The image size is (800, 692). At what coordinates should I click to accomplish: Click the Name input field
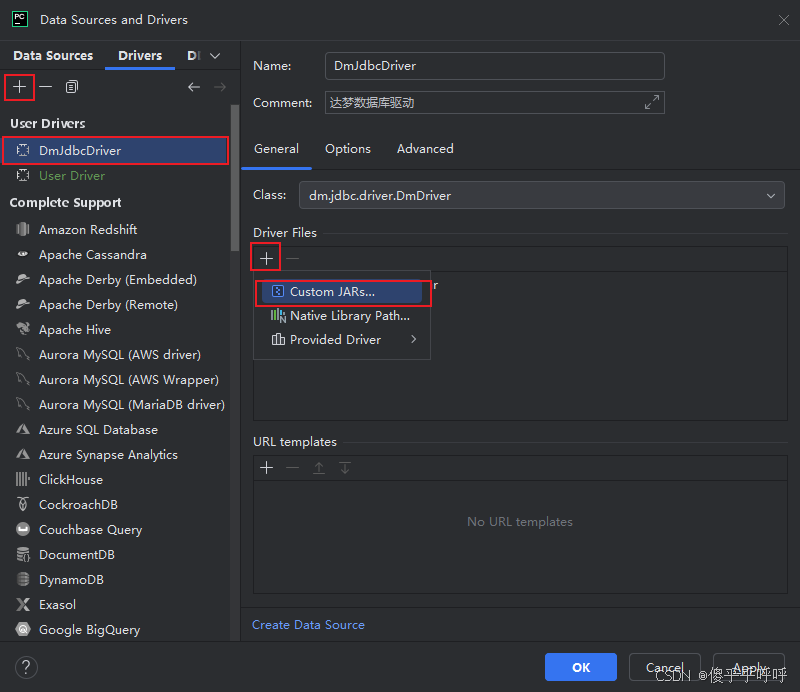[494, 66]
